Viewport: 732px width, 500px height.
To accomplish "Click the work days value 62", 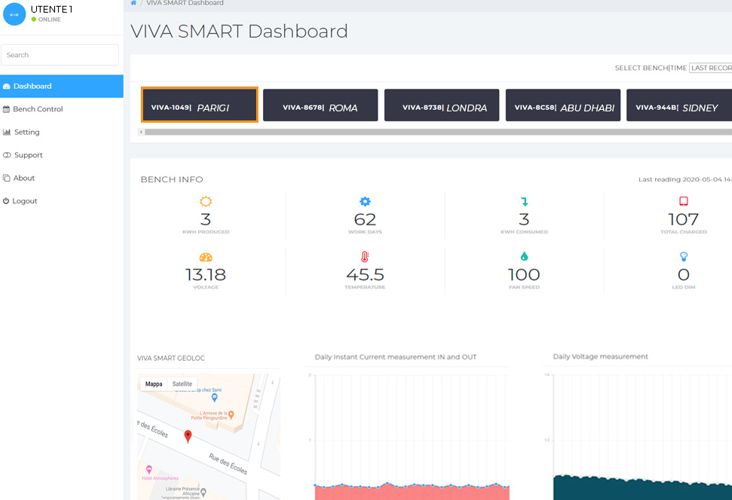I will 365,219.
